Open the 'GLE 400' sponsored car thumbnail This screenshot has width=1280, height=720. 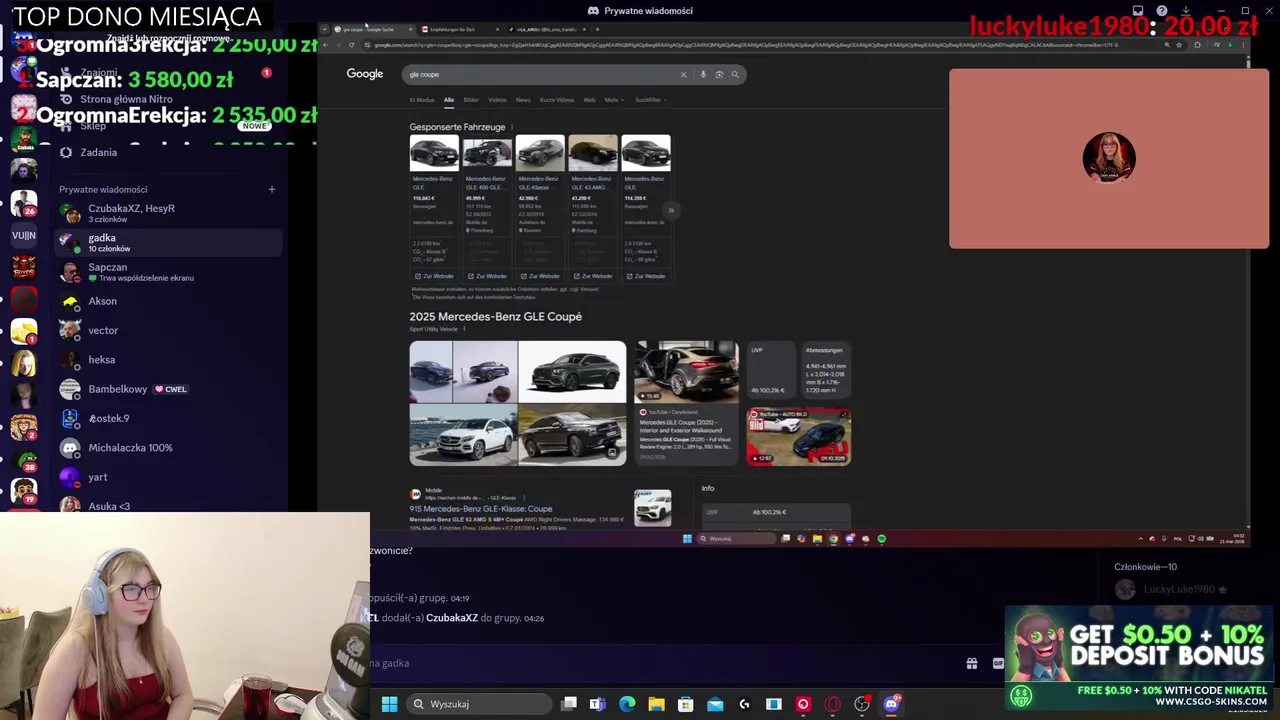click(487, 153)
